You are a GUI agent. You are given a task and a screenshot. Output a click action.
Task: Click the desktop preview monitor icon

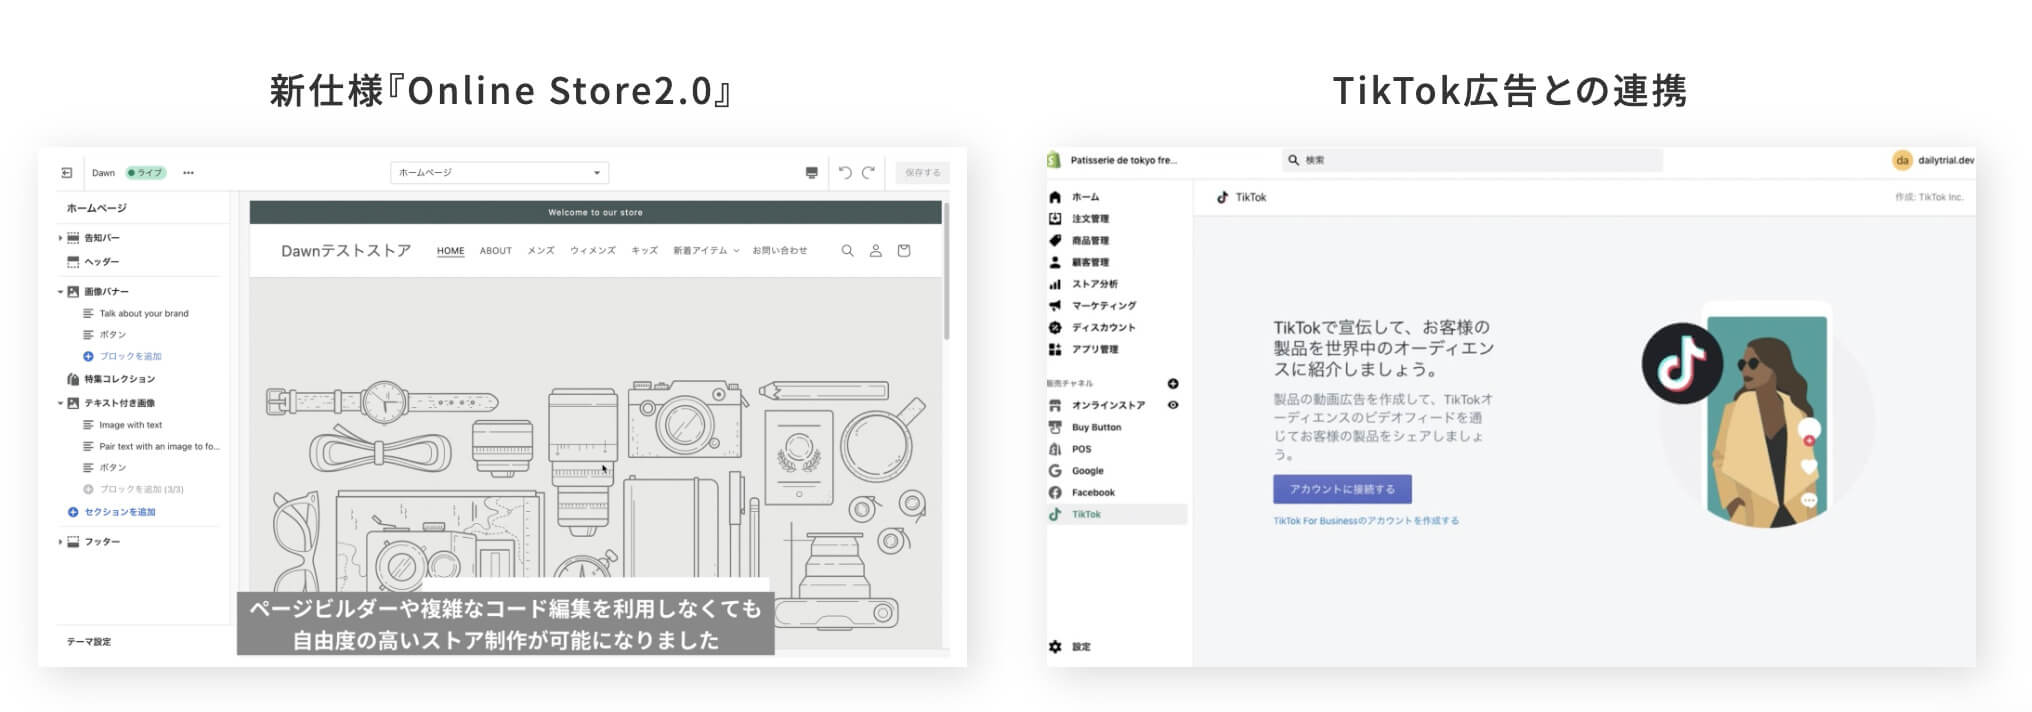pyautogui.click(x=811, y=173)
